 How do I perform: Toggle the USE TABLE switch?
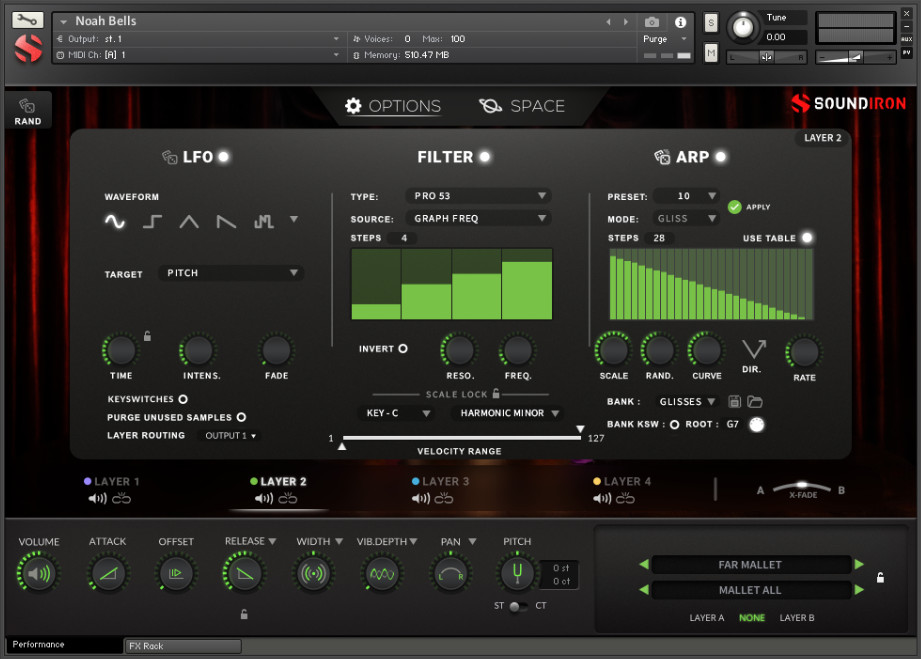tap(807, 238)
